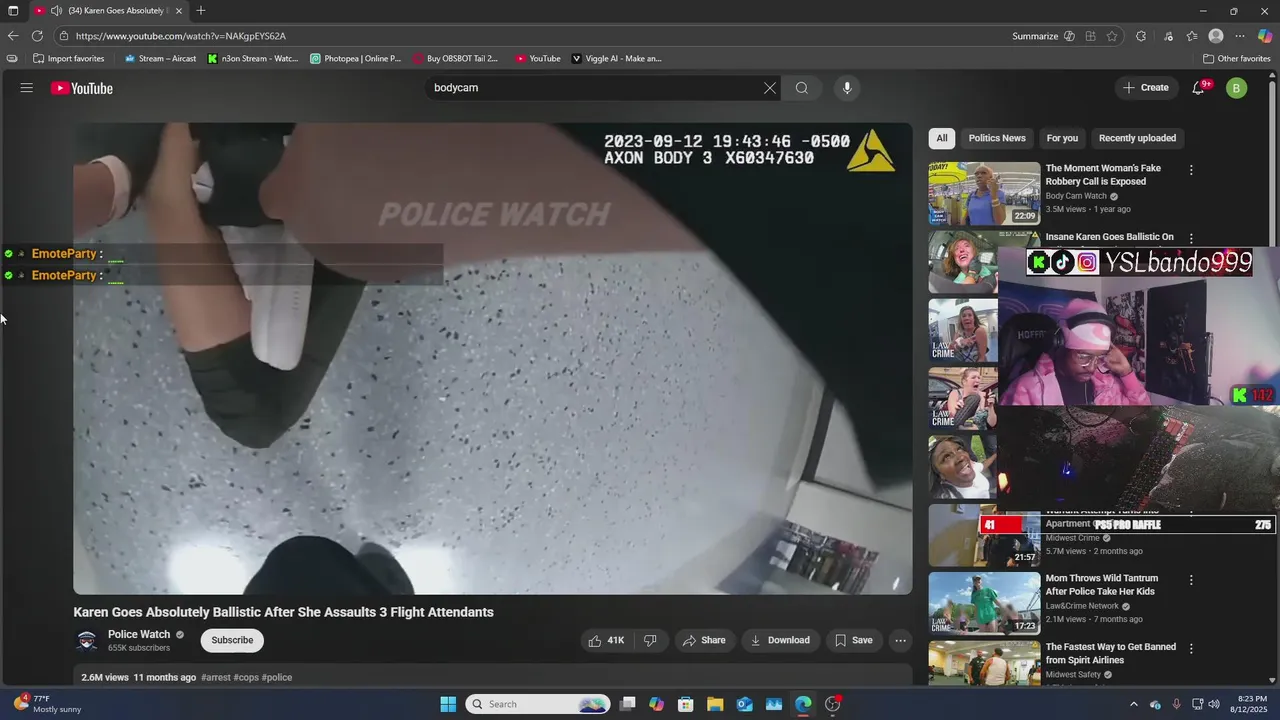Click the #arrest hashtag
The image size is (1280, 720).
pos(215,678)
